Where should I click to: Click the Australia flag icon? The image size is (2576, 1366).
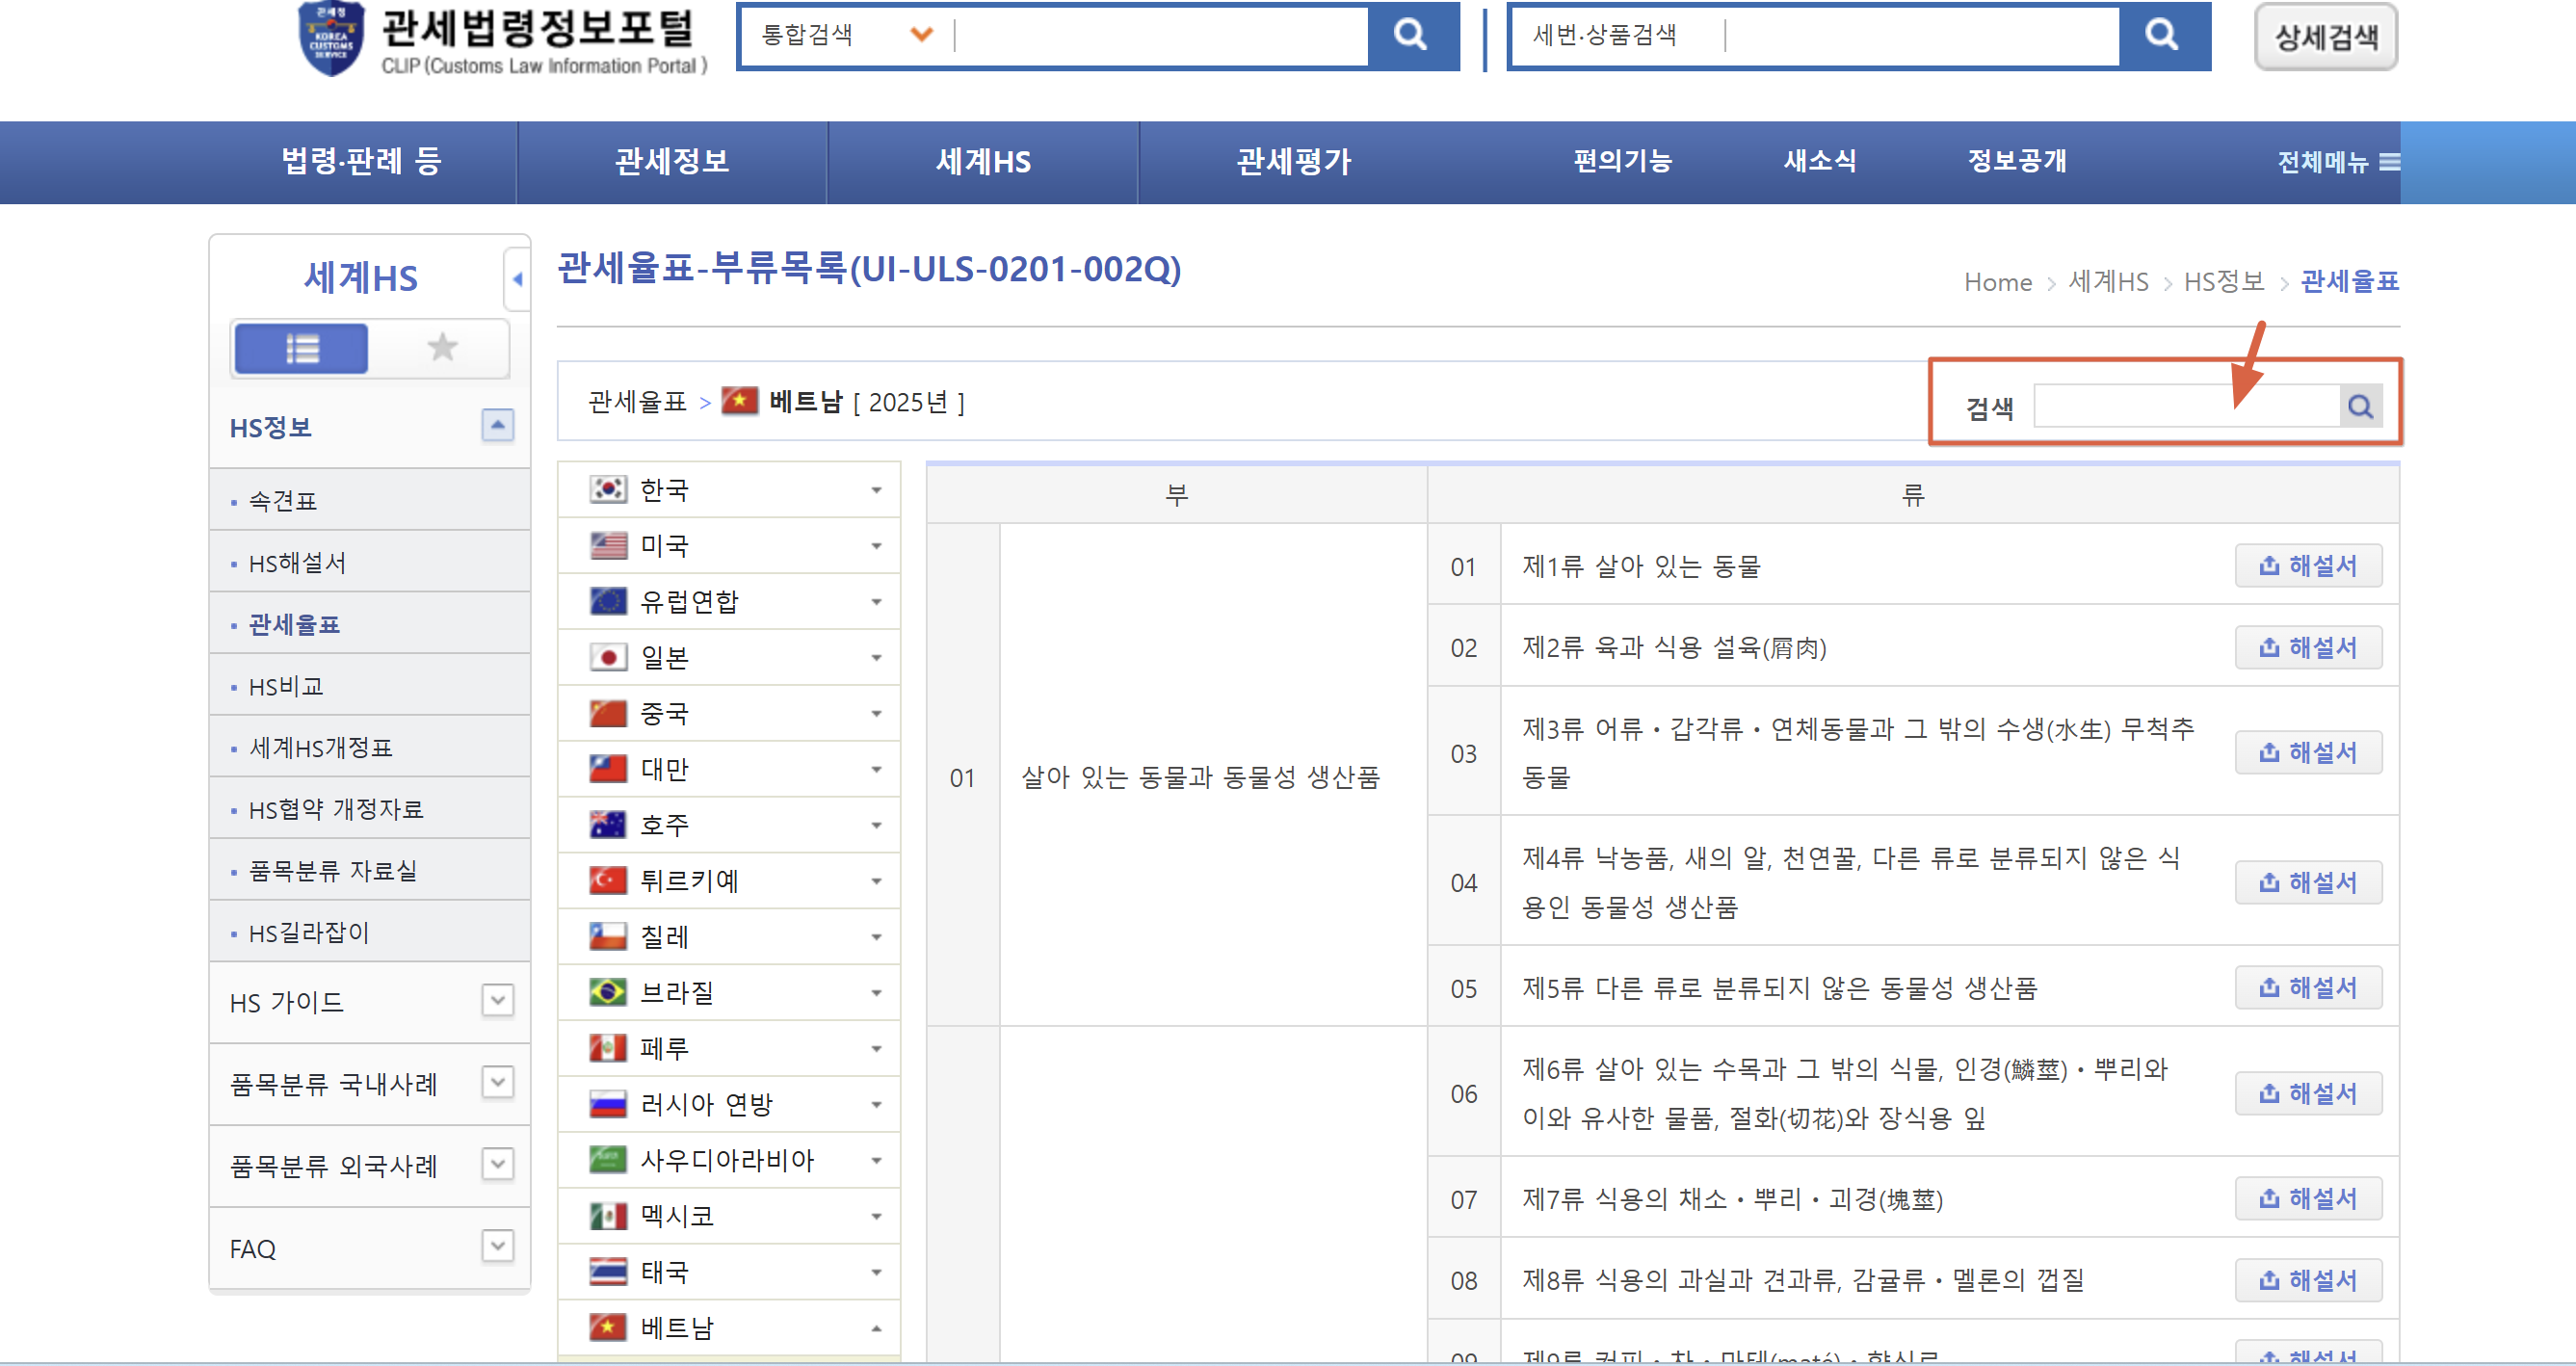pos(608,825)
